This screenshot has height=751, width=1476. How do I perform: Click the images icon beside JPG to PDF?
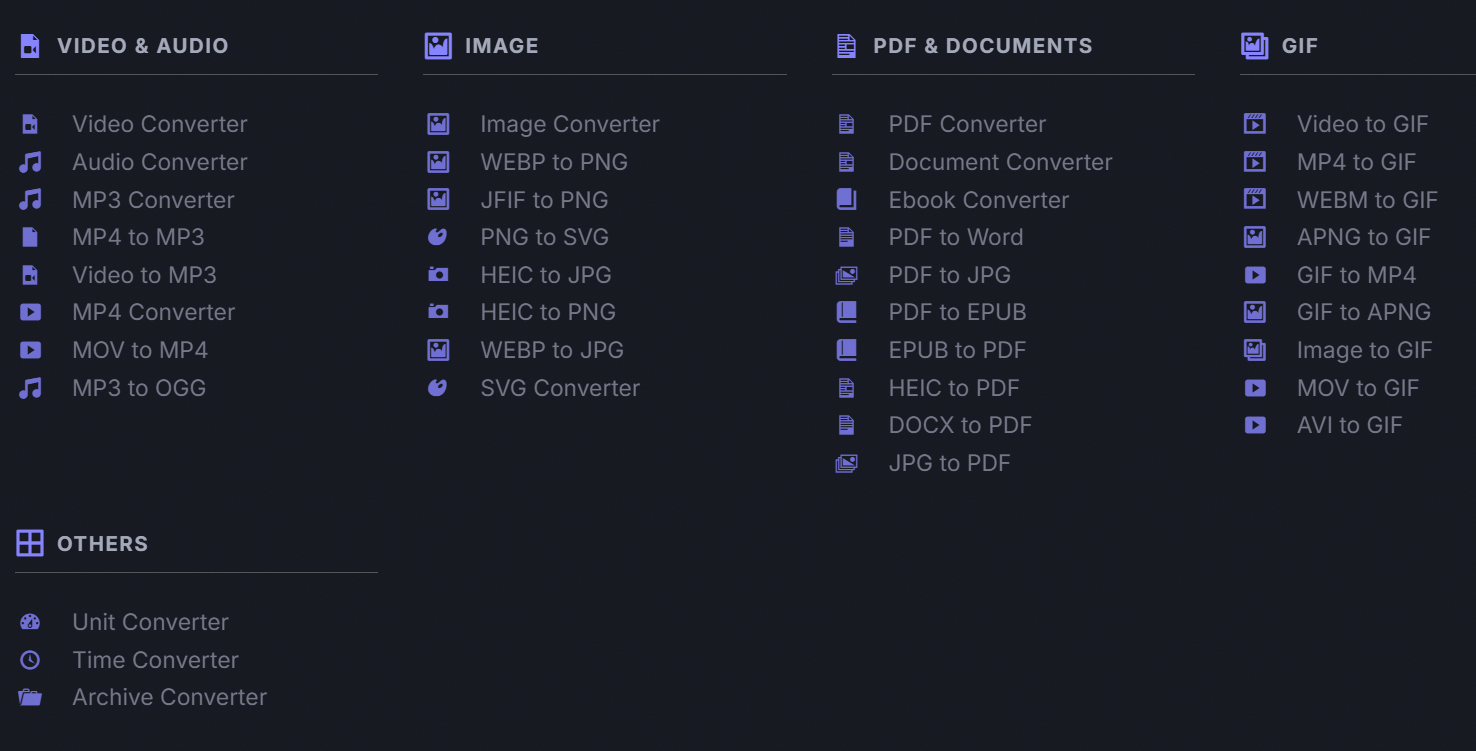click(x=846, y=463)
